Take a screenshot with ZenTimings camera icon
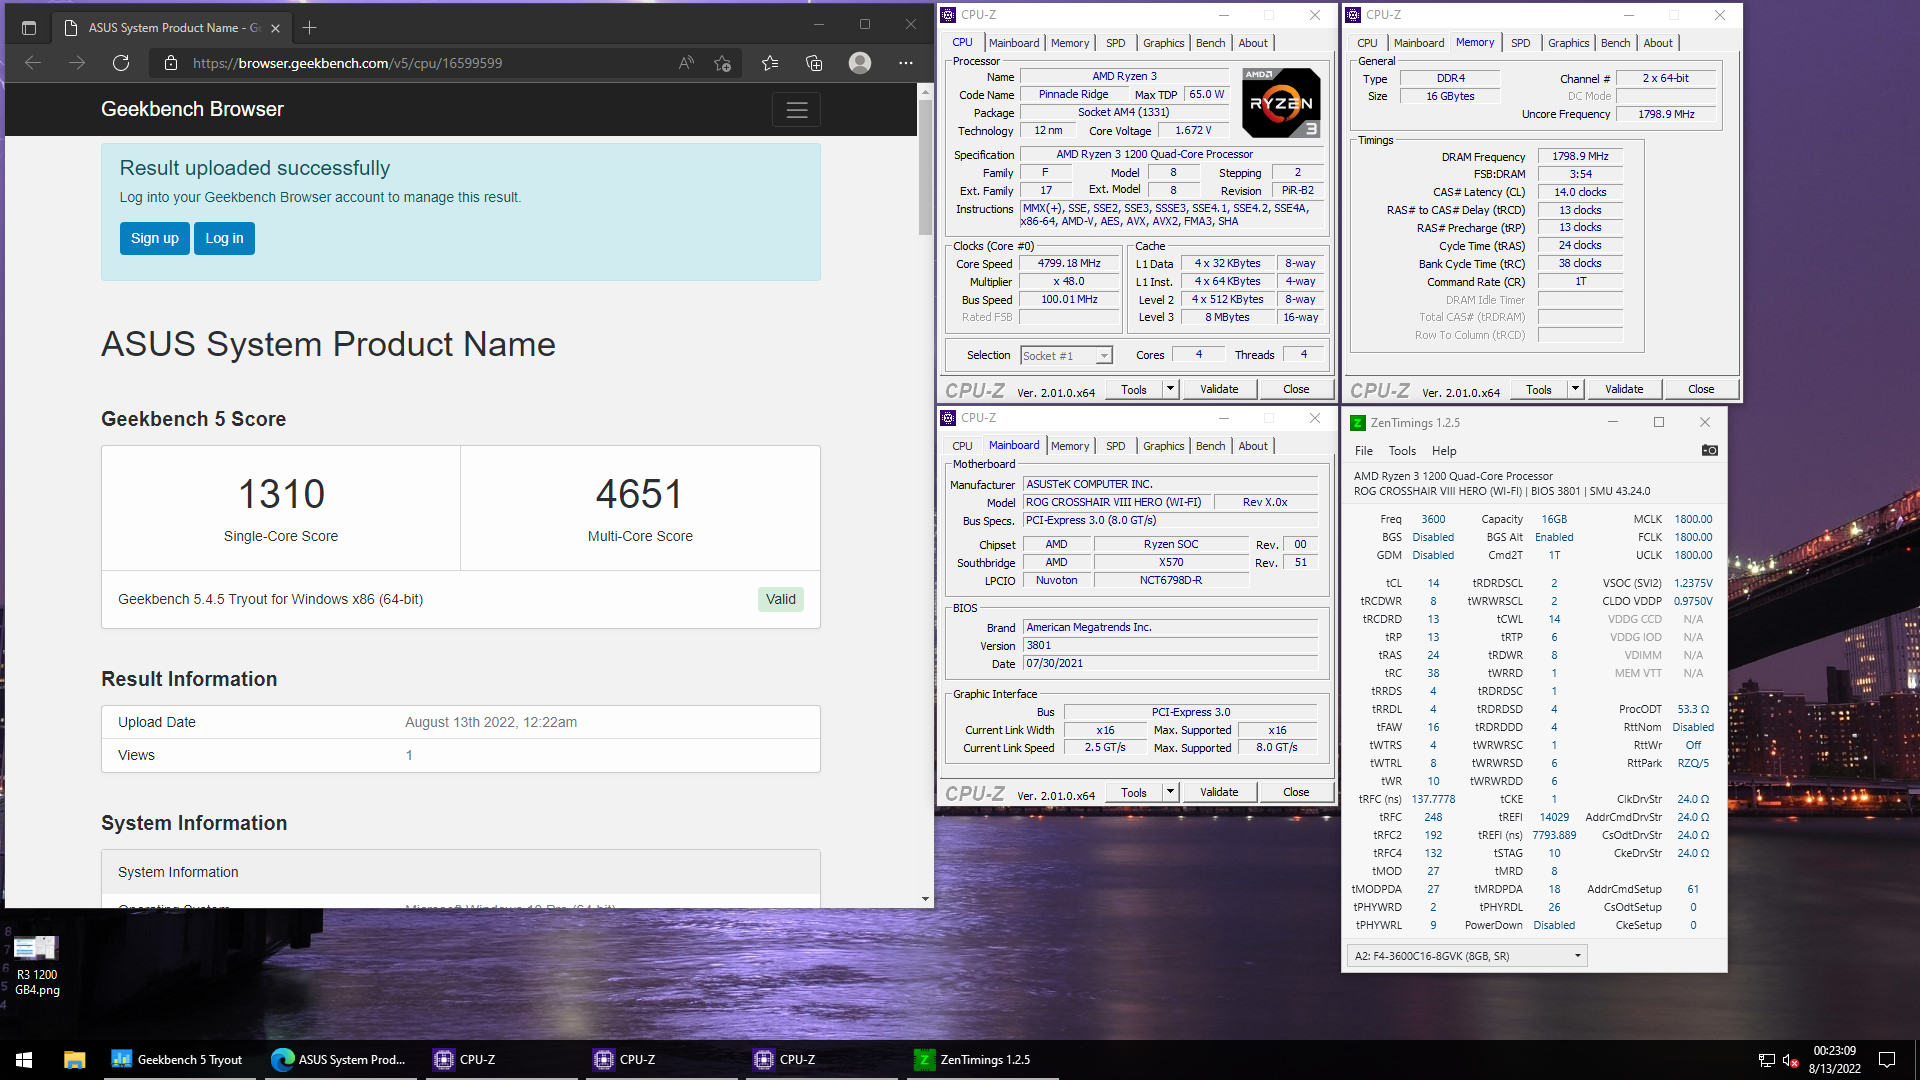 coord(1710,451)
